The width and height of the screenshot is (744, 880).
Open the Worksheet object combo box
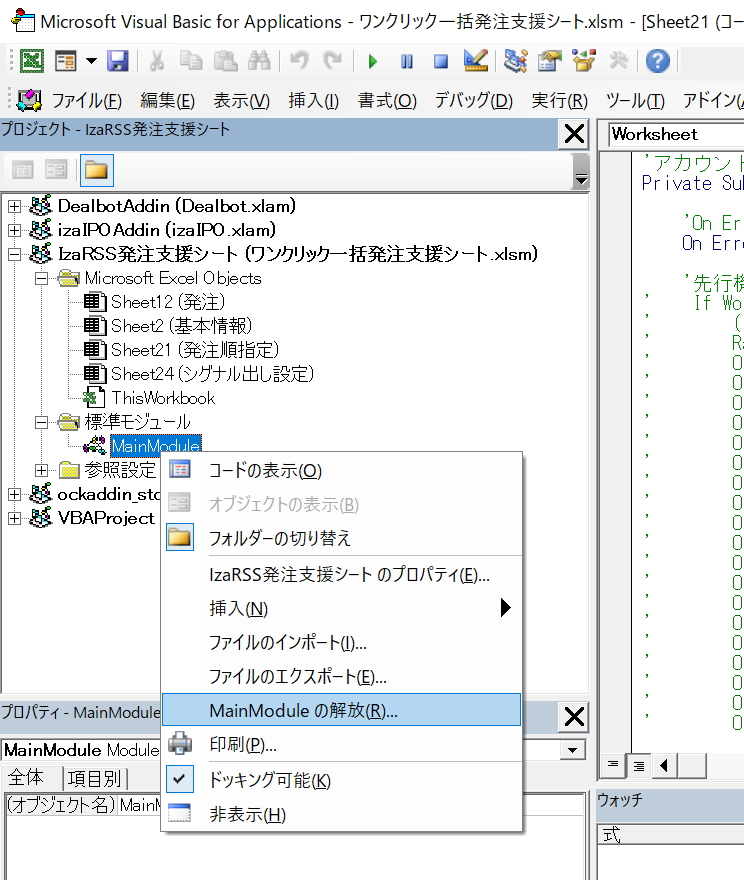(677, 135)
